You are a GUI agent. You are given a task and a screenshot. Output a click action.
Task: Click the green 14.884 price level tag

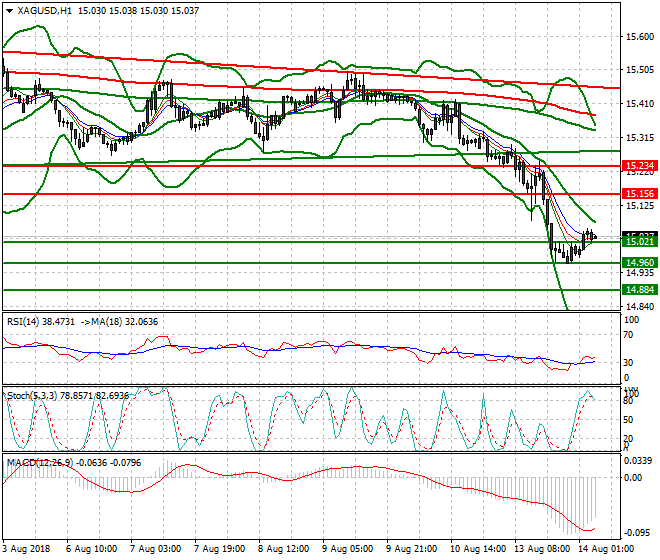point(638,289)
